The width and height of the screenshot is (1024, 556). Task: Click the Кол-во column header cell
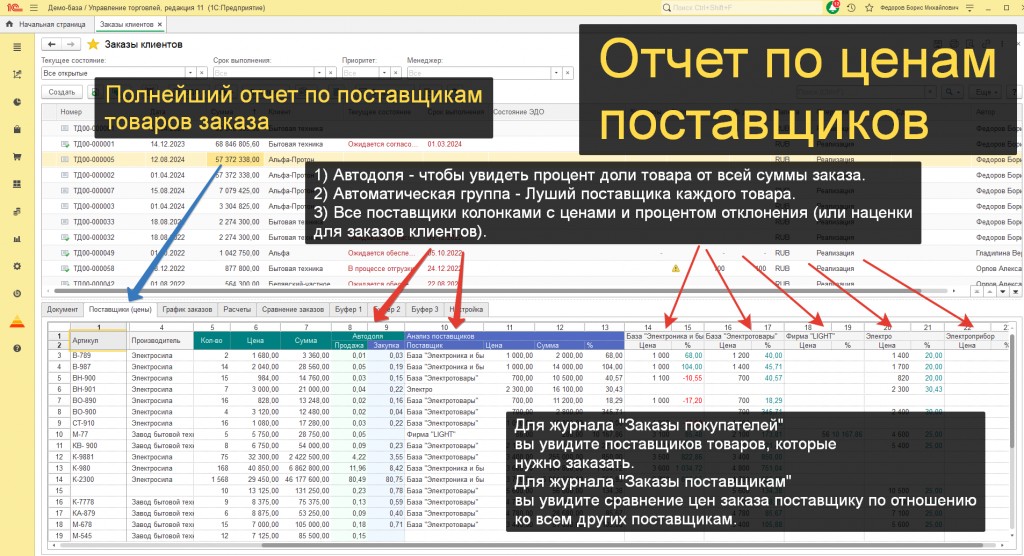(212, 340)
